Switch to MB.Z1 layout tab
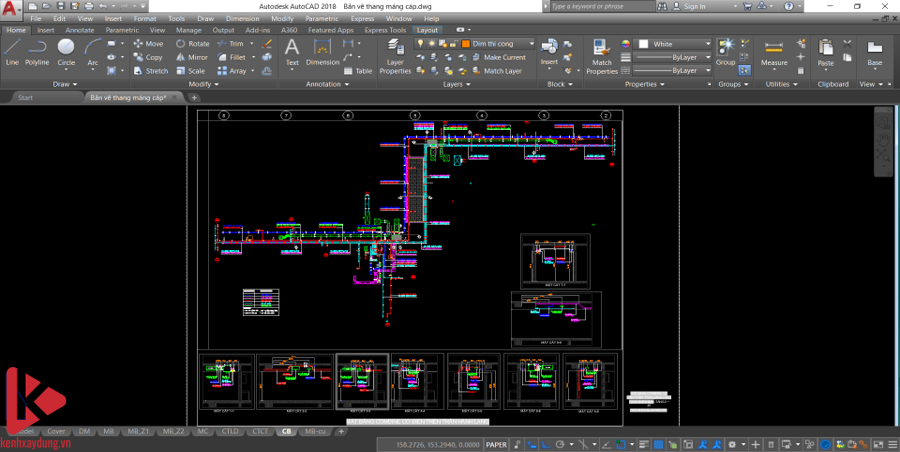 [138, 431]
